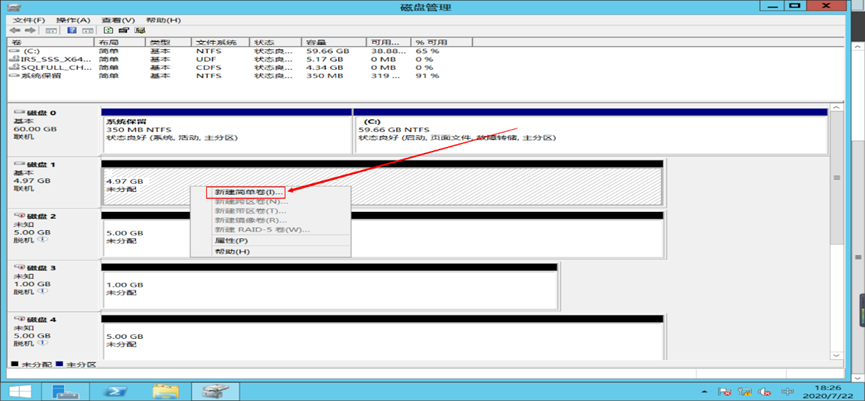The image size is (865, 401).
Task: Sort by the 类型 column header
Action: pyautogui.click(x=169, y=42)
